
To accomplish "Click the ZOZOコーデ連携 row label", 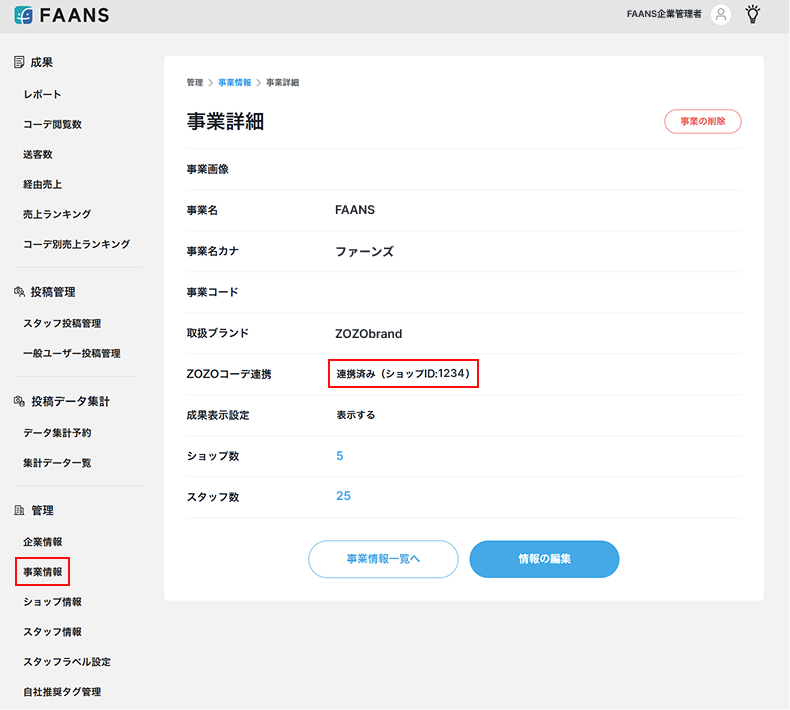I will (x=229, y=374).
